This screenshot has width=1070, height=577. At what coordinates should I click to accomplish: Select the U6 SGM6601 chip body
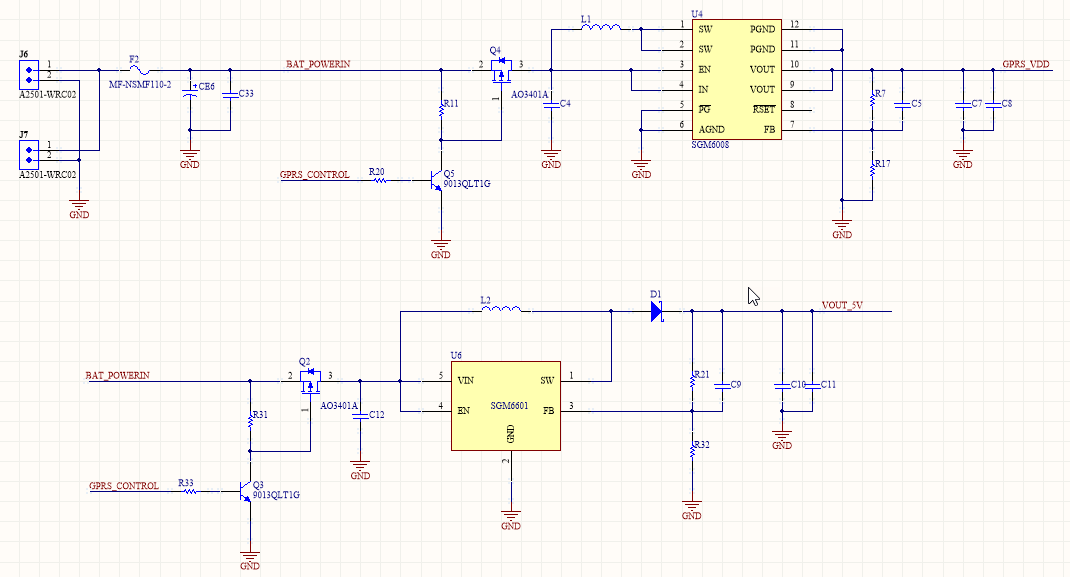(x=506, y=406)
